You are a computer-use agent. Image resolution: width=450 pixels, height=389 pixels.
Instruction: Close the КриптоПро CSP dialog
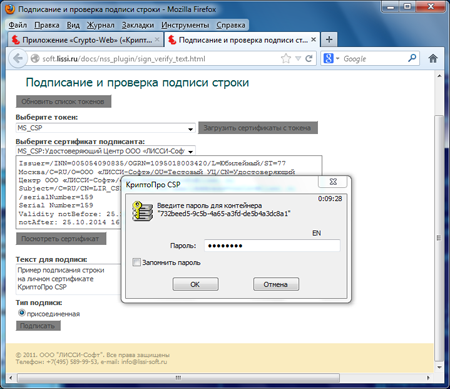click(x=333, y=182)
